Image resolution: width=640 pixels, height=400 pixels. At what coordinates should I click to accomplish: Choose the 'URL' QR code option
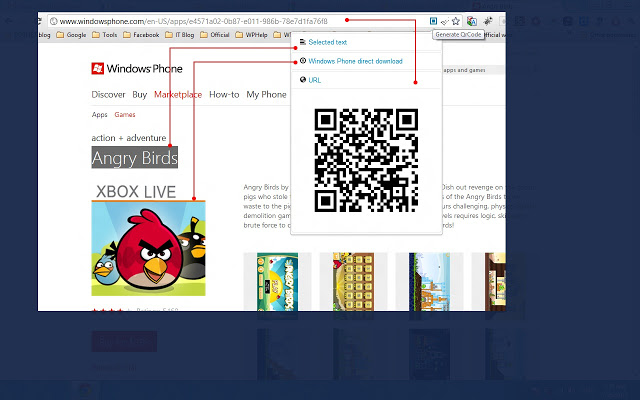[315, 80]
